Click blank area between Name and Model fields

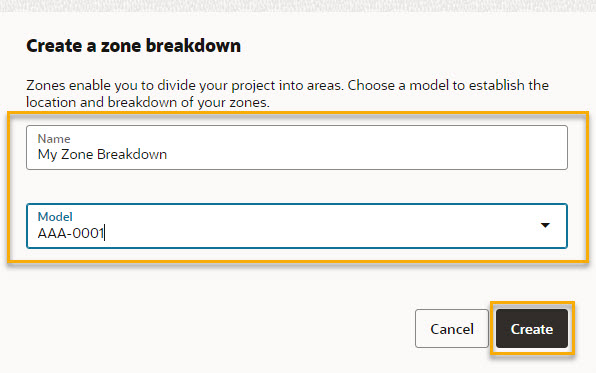pos(297,187)
